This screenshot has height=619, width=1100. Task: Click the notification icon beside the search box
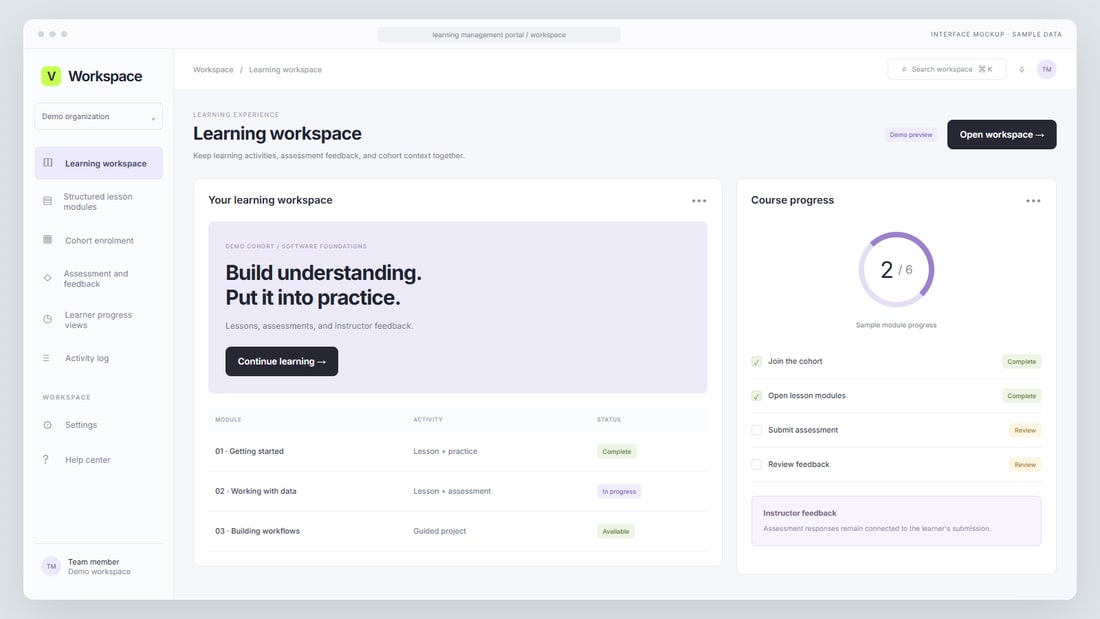pos(1021,69)
